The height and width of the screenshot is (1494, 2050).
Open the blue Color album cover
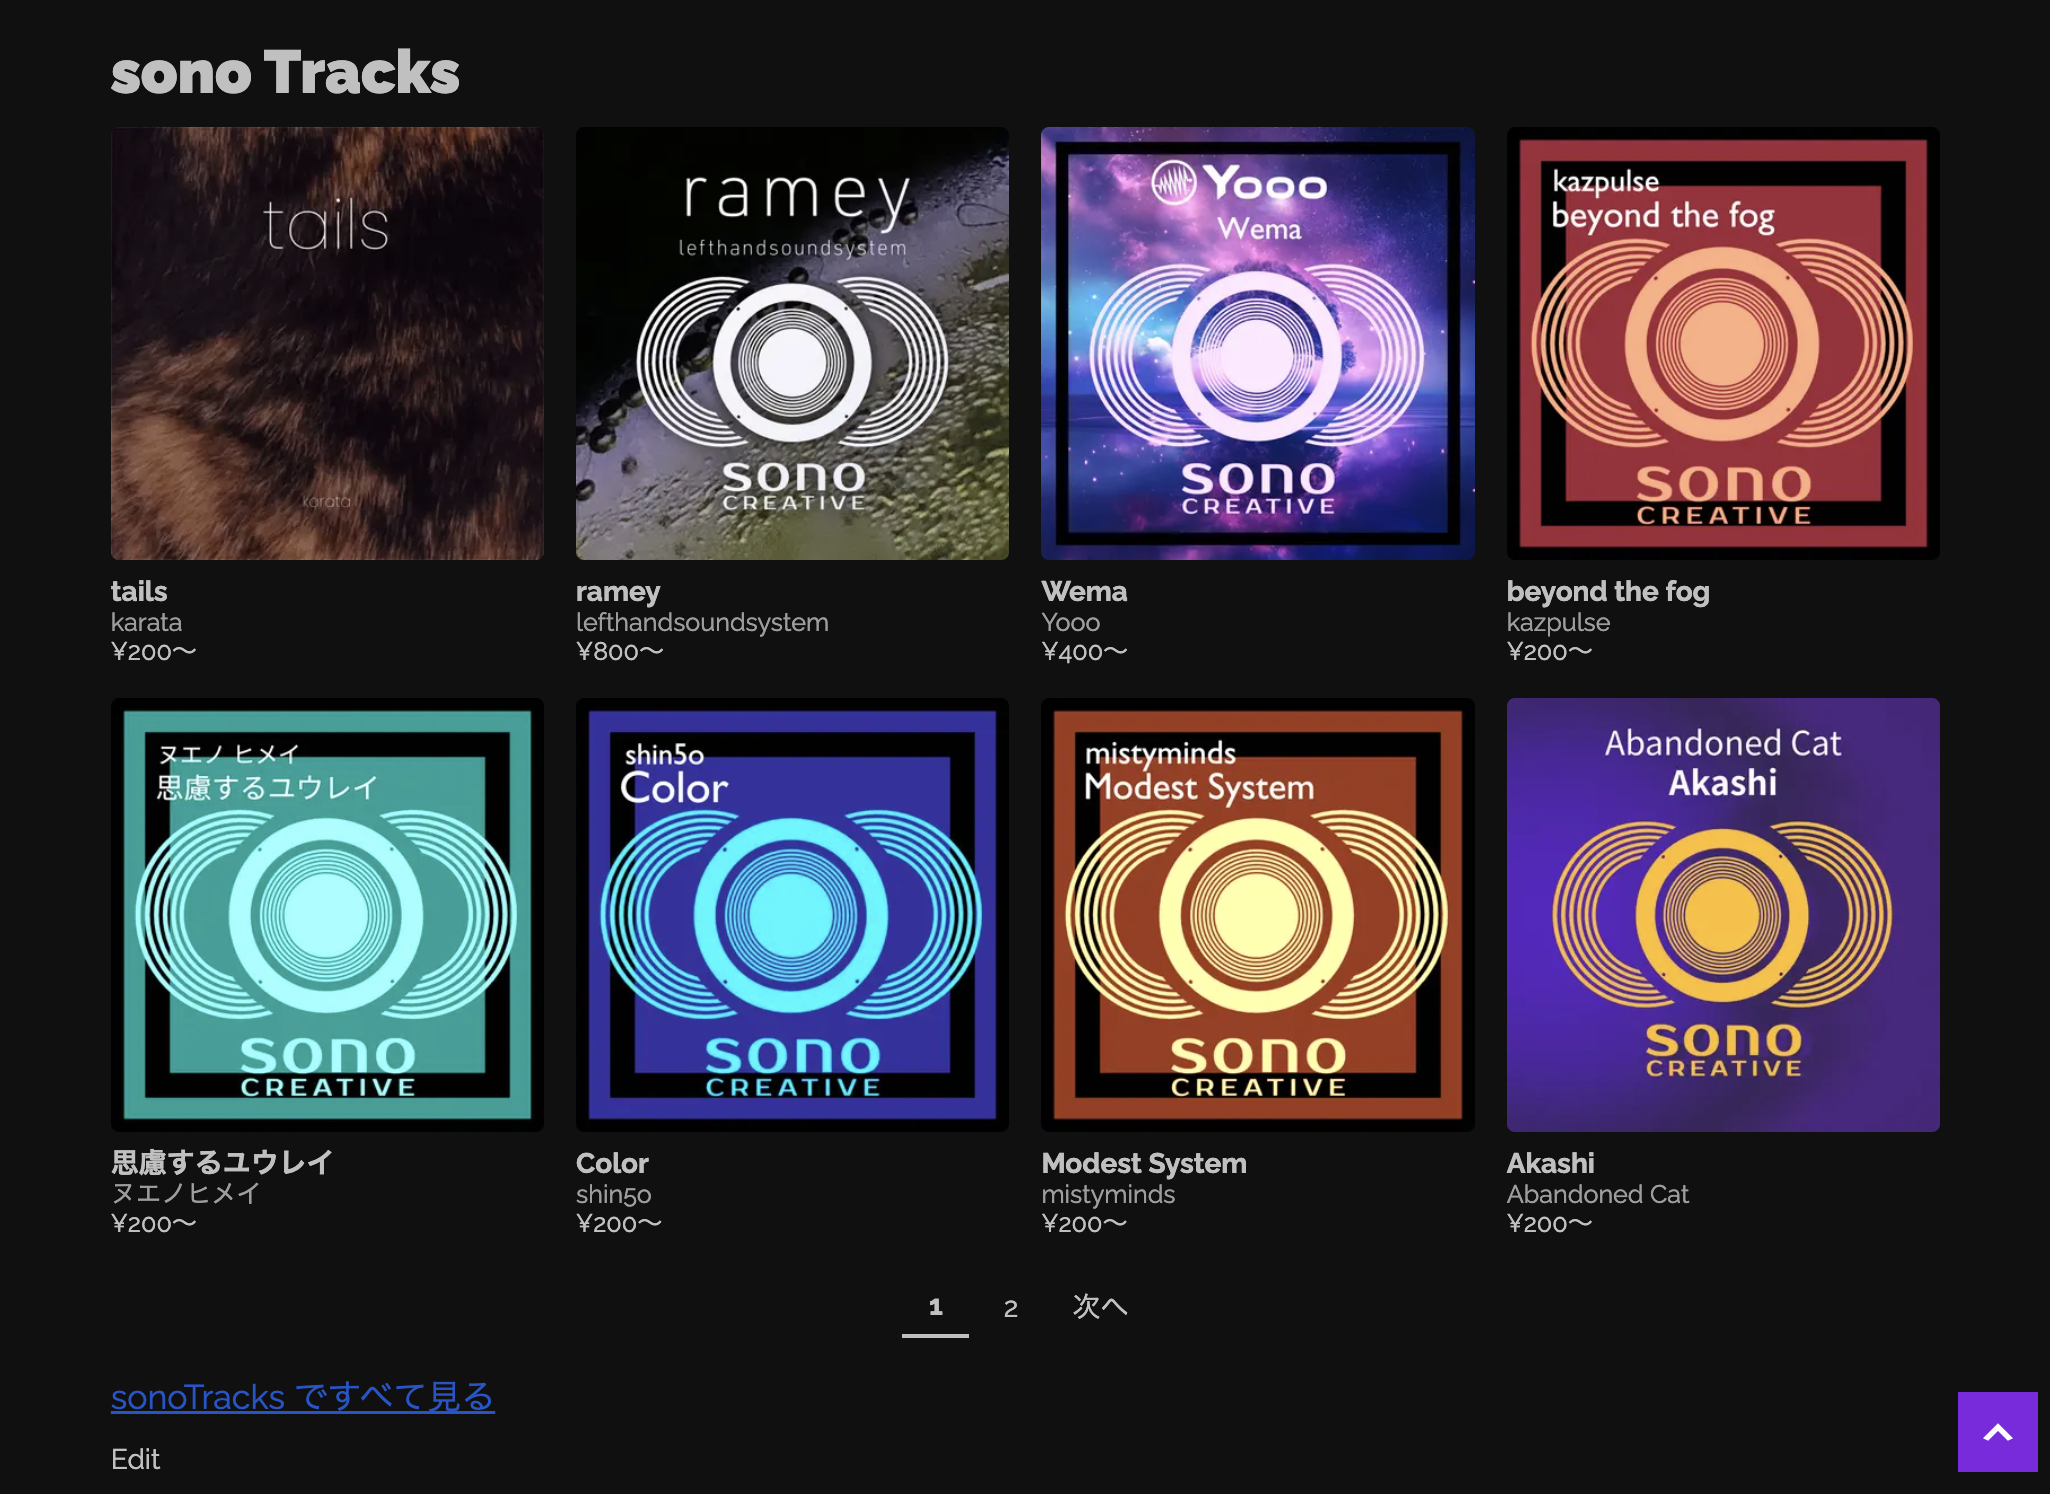point(792,915)
